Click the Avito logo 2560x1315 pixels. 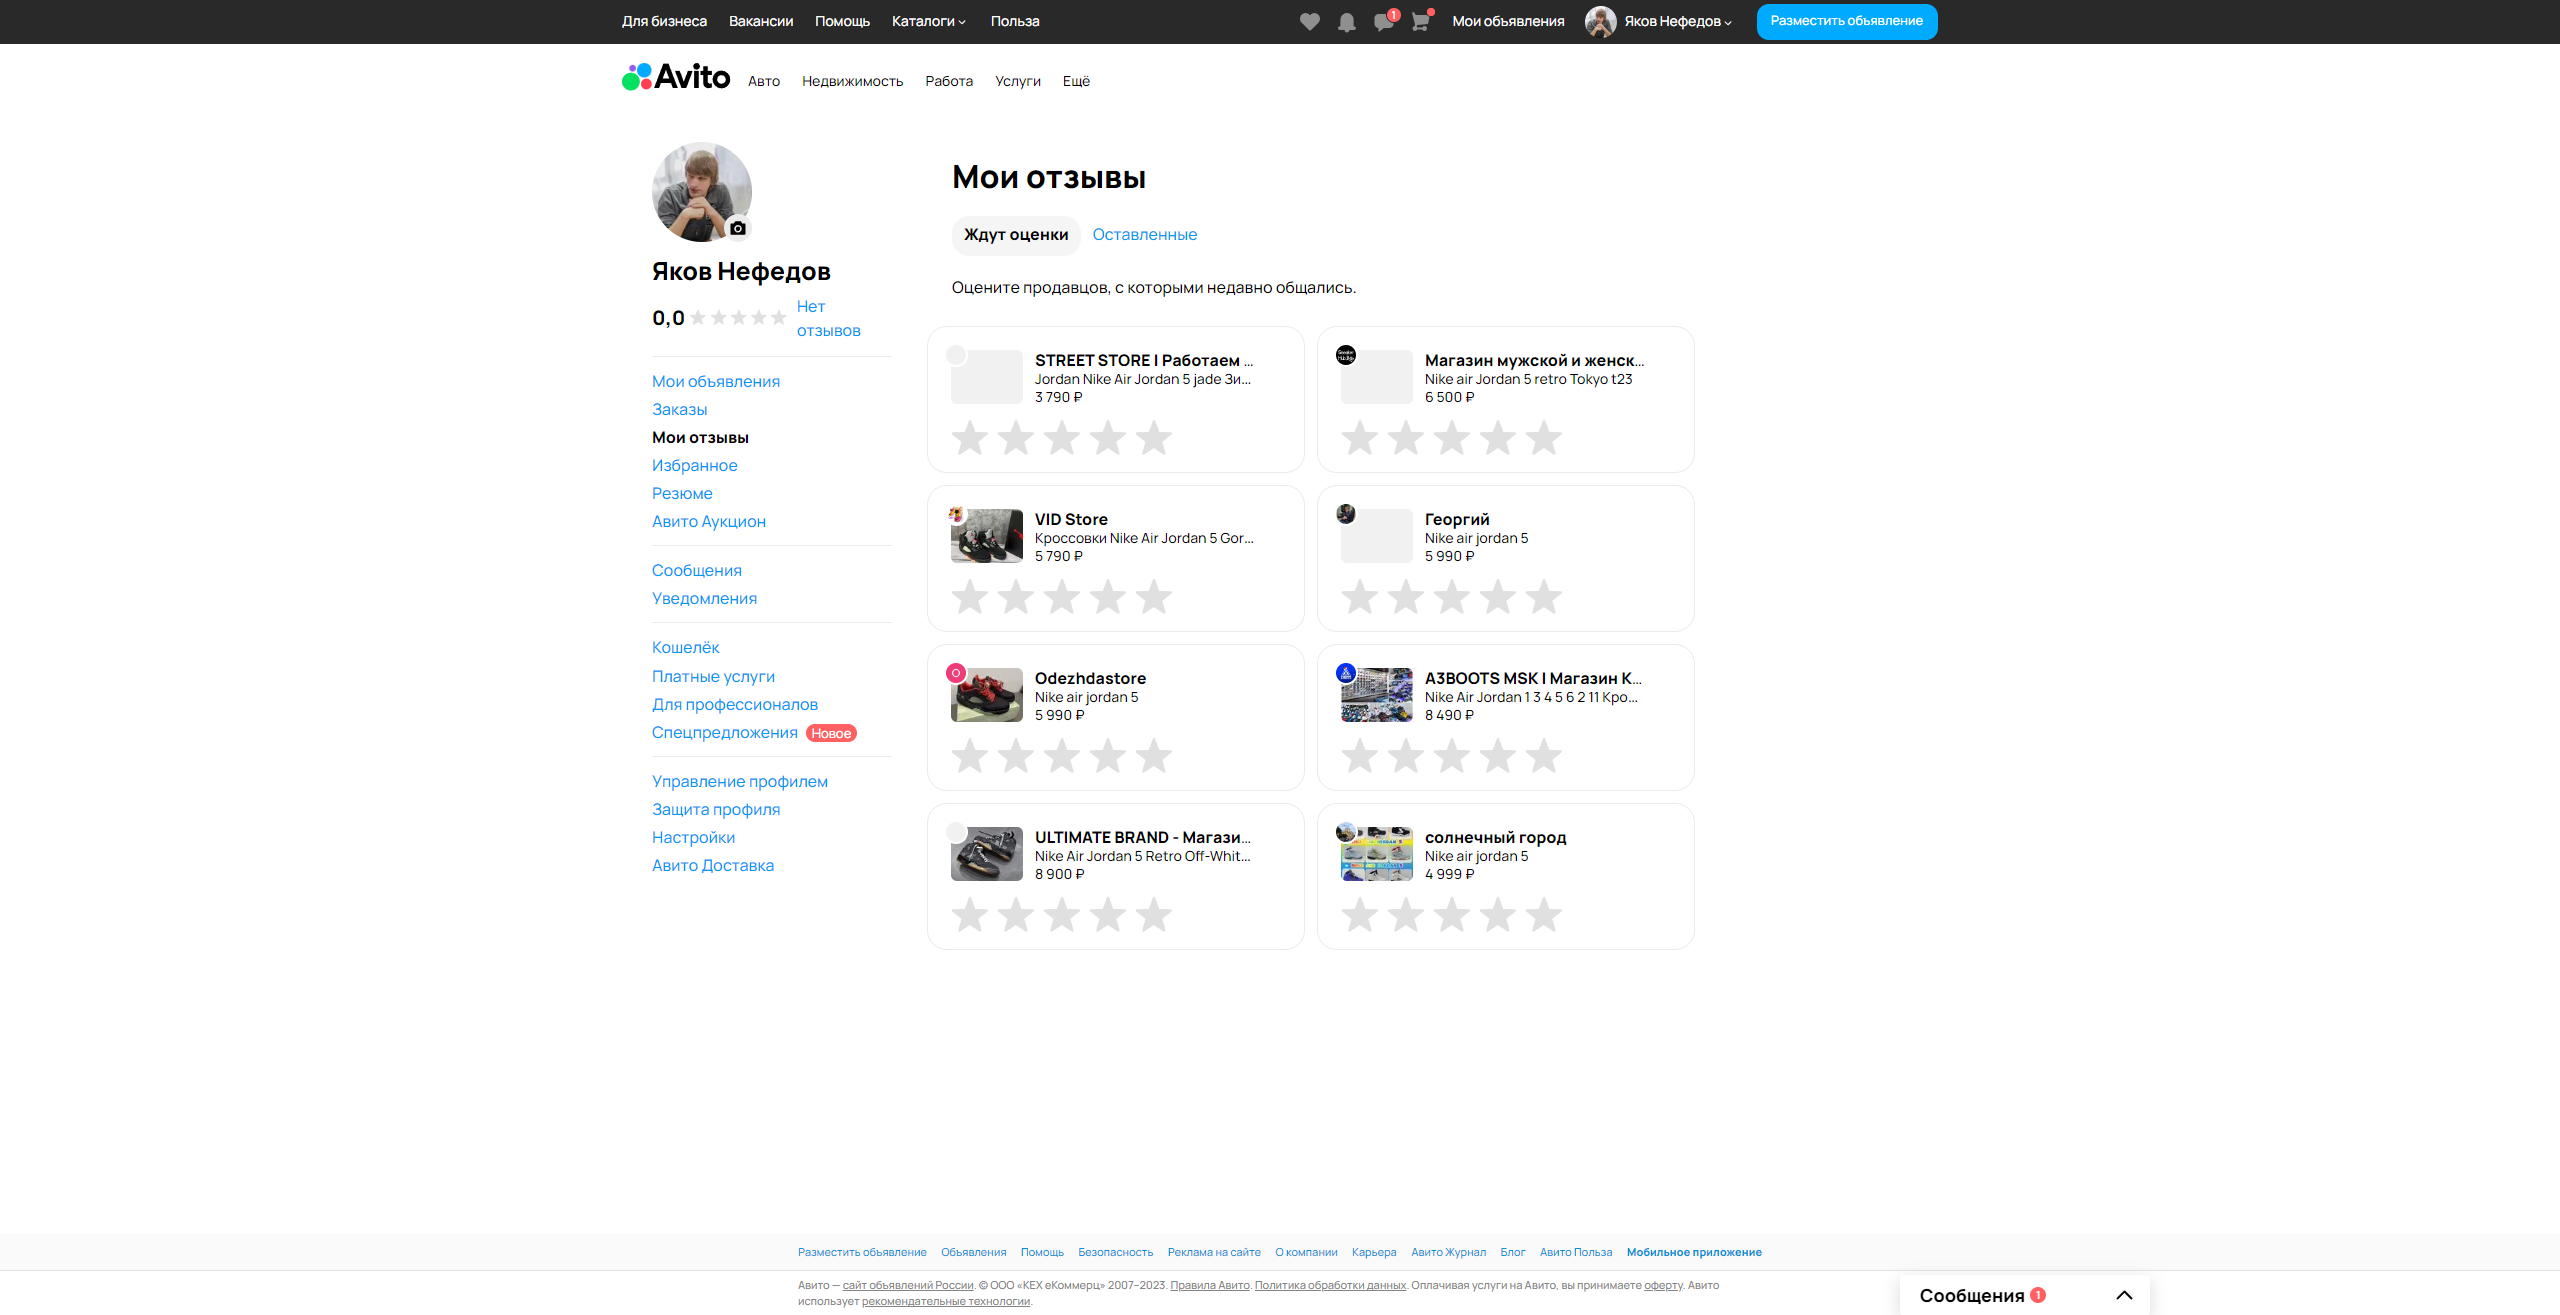(676, 77)
